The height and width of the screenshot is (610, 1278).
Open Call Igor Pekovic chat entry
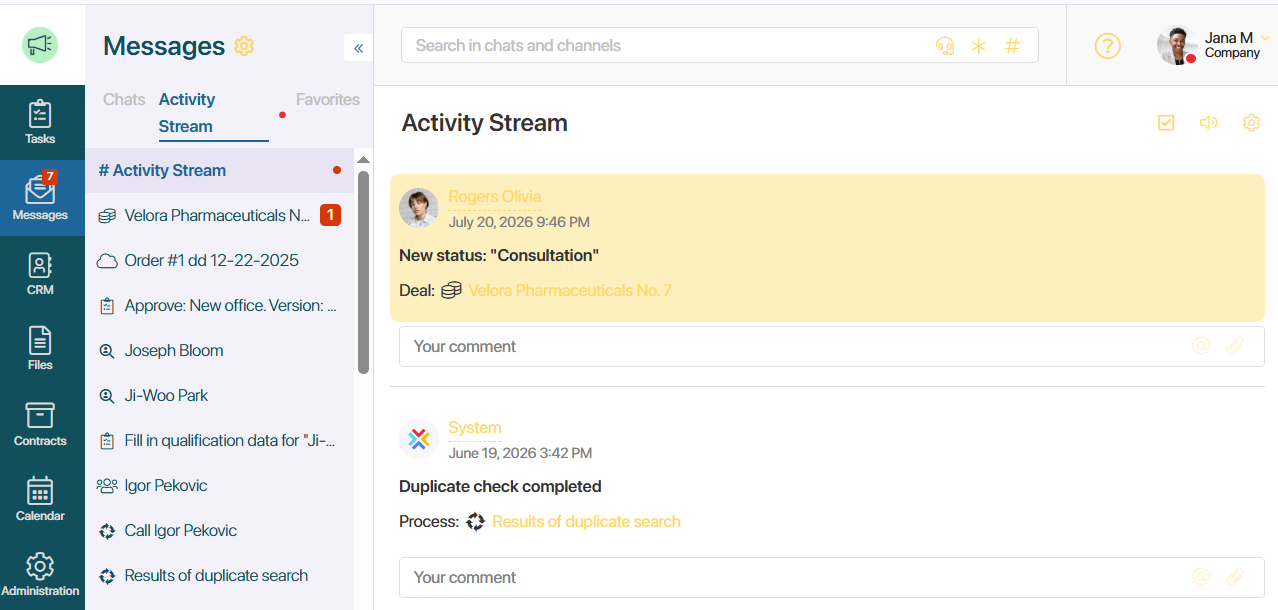[x=219, y=531]
